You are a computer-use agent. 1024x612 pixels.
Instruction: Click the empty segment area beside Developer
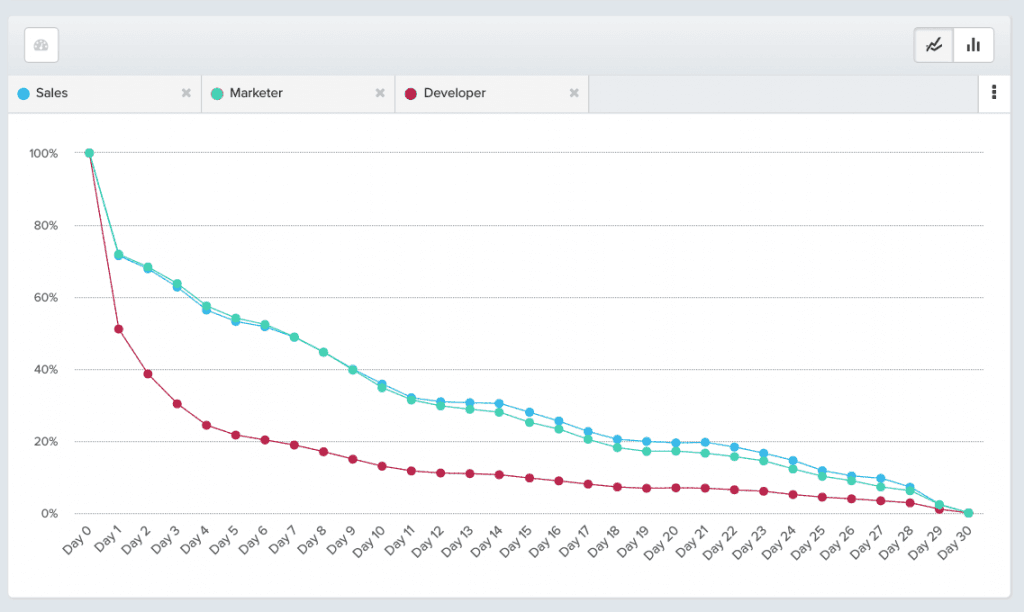(782, 93)
